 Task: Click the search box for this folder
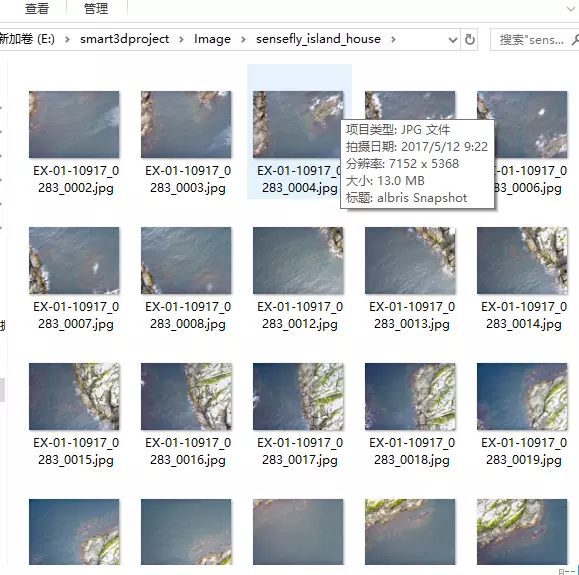pyautogui.click(x=532, y=40)
